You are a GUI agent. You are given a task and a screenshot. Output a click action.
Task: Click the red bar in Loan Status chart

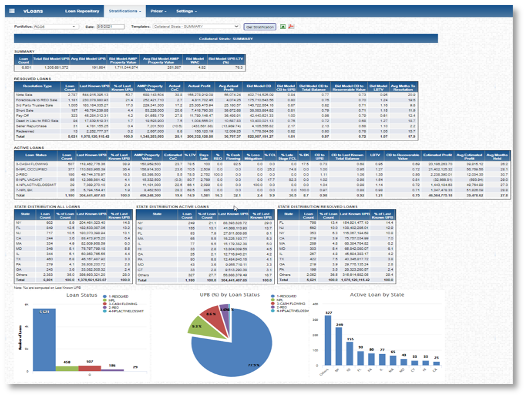[x=90, y=368]
